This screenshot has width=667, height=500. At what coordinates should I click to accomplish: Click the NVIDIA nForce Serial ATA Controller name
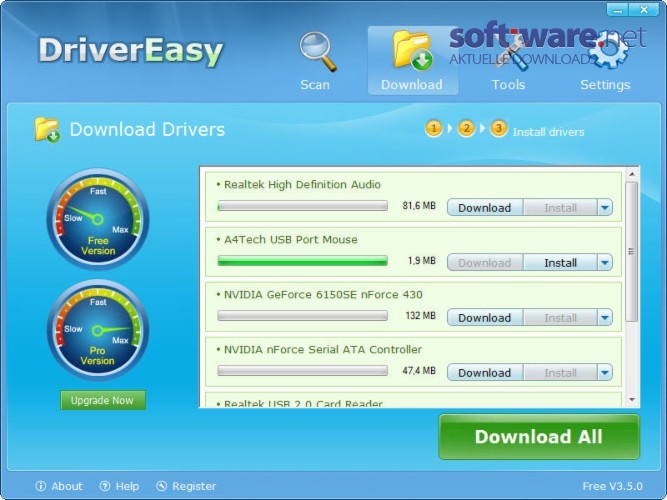(x=322, y=349)
